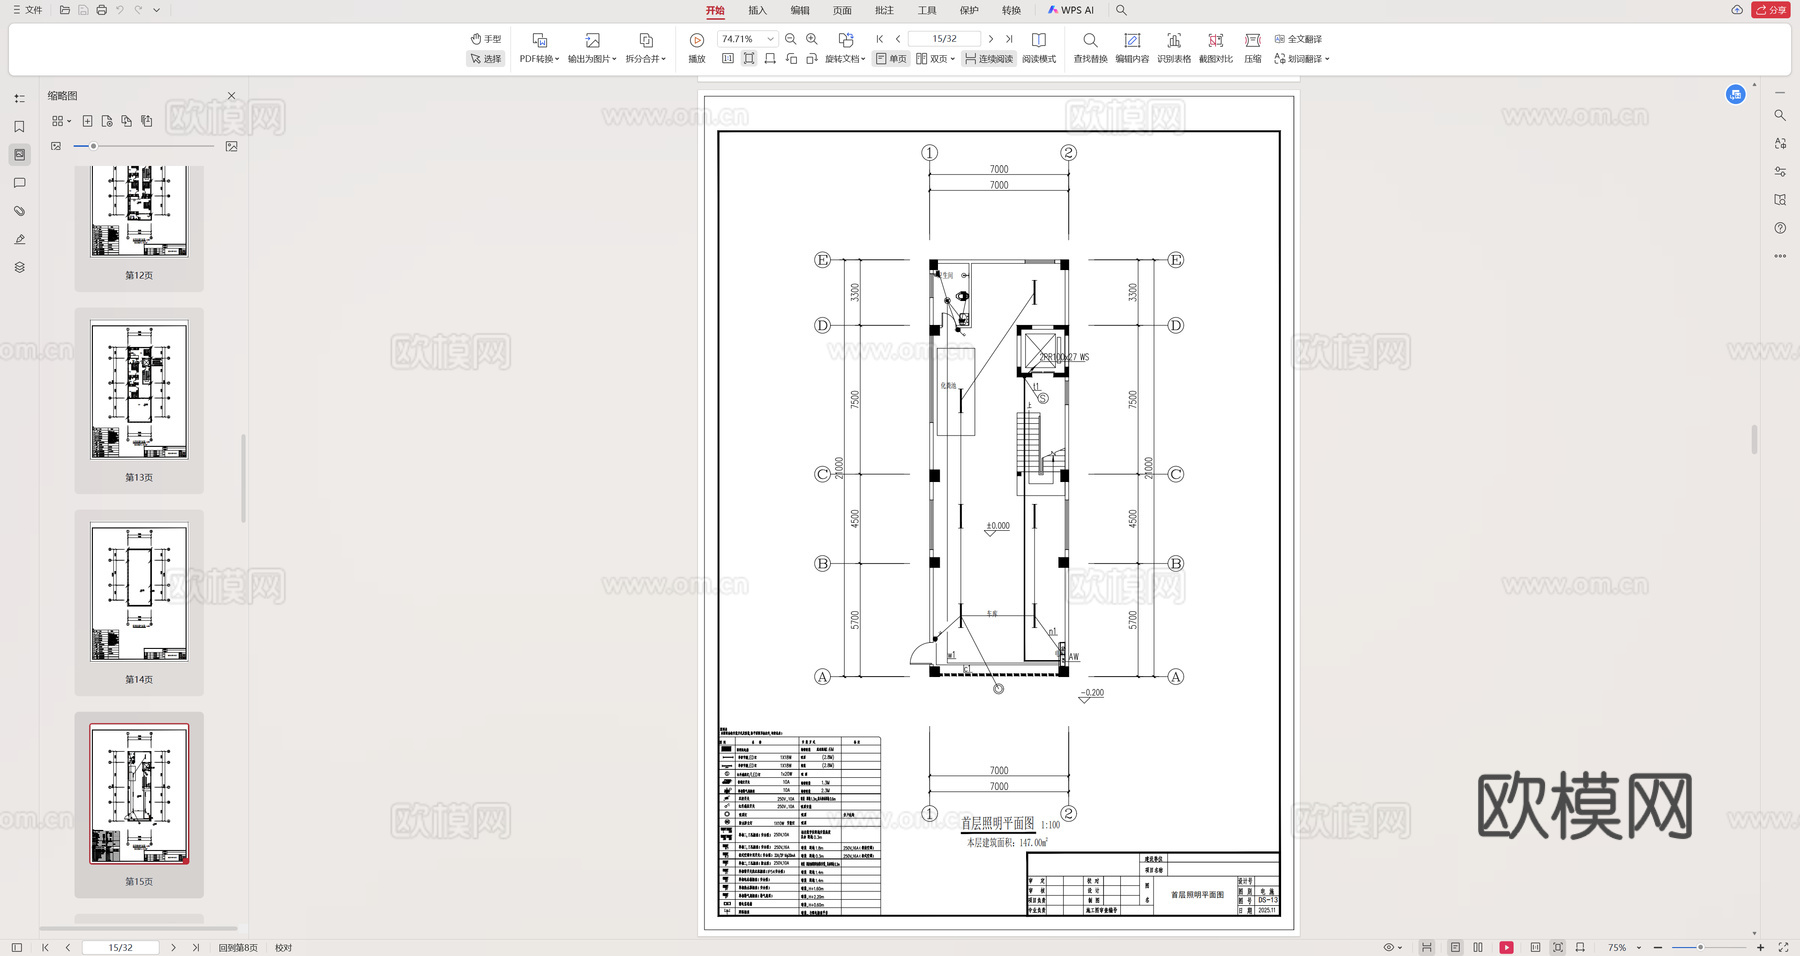
Task: Toggle thumbnails panel icon in left sidebar
Action: point(19,155)
